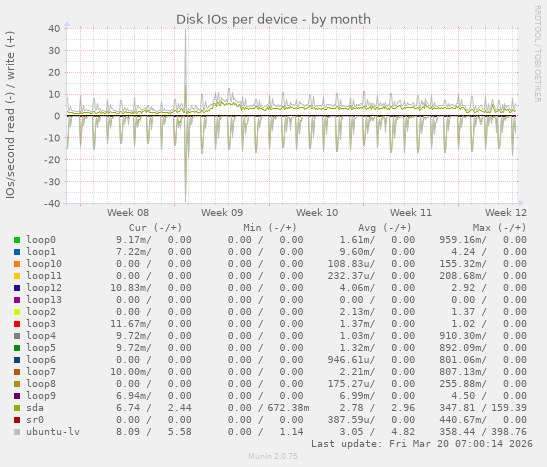Select the loop6 legend label
Image resolution: width=547 pixels, height=467 pixels.
pos(41,360)
